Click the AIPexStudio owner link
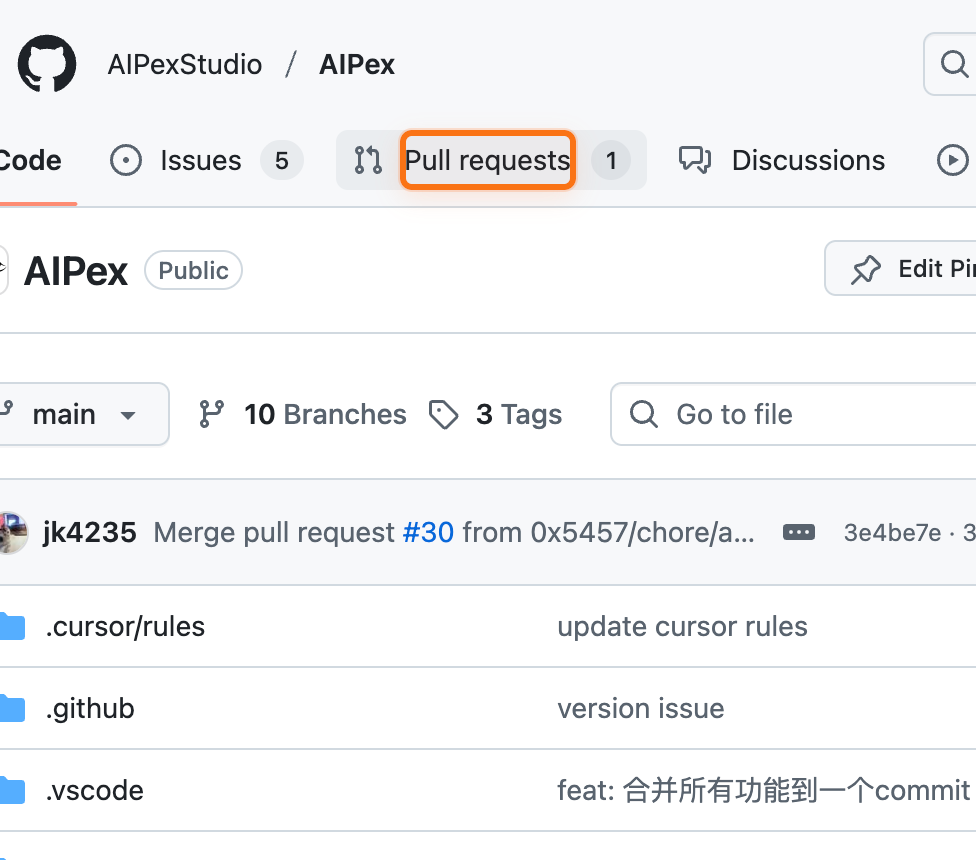Image resolution: width=976 pixels, height=860 pixels. (x=184, y=63)
